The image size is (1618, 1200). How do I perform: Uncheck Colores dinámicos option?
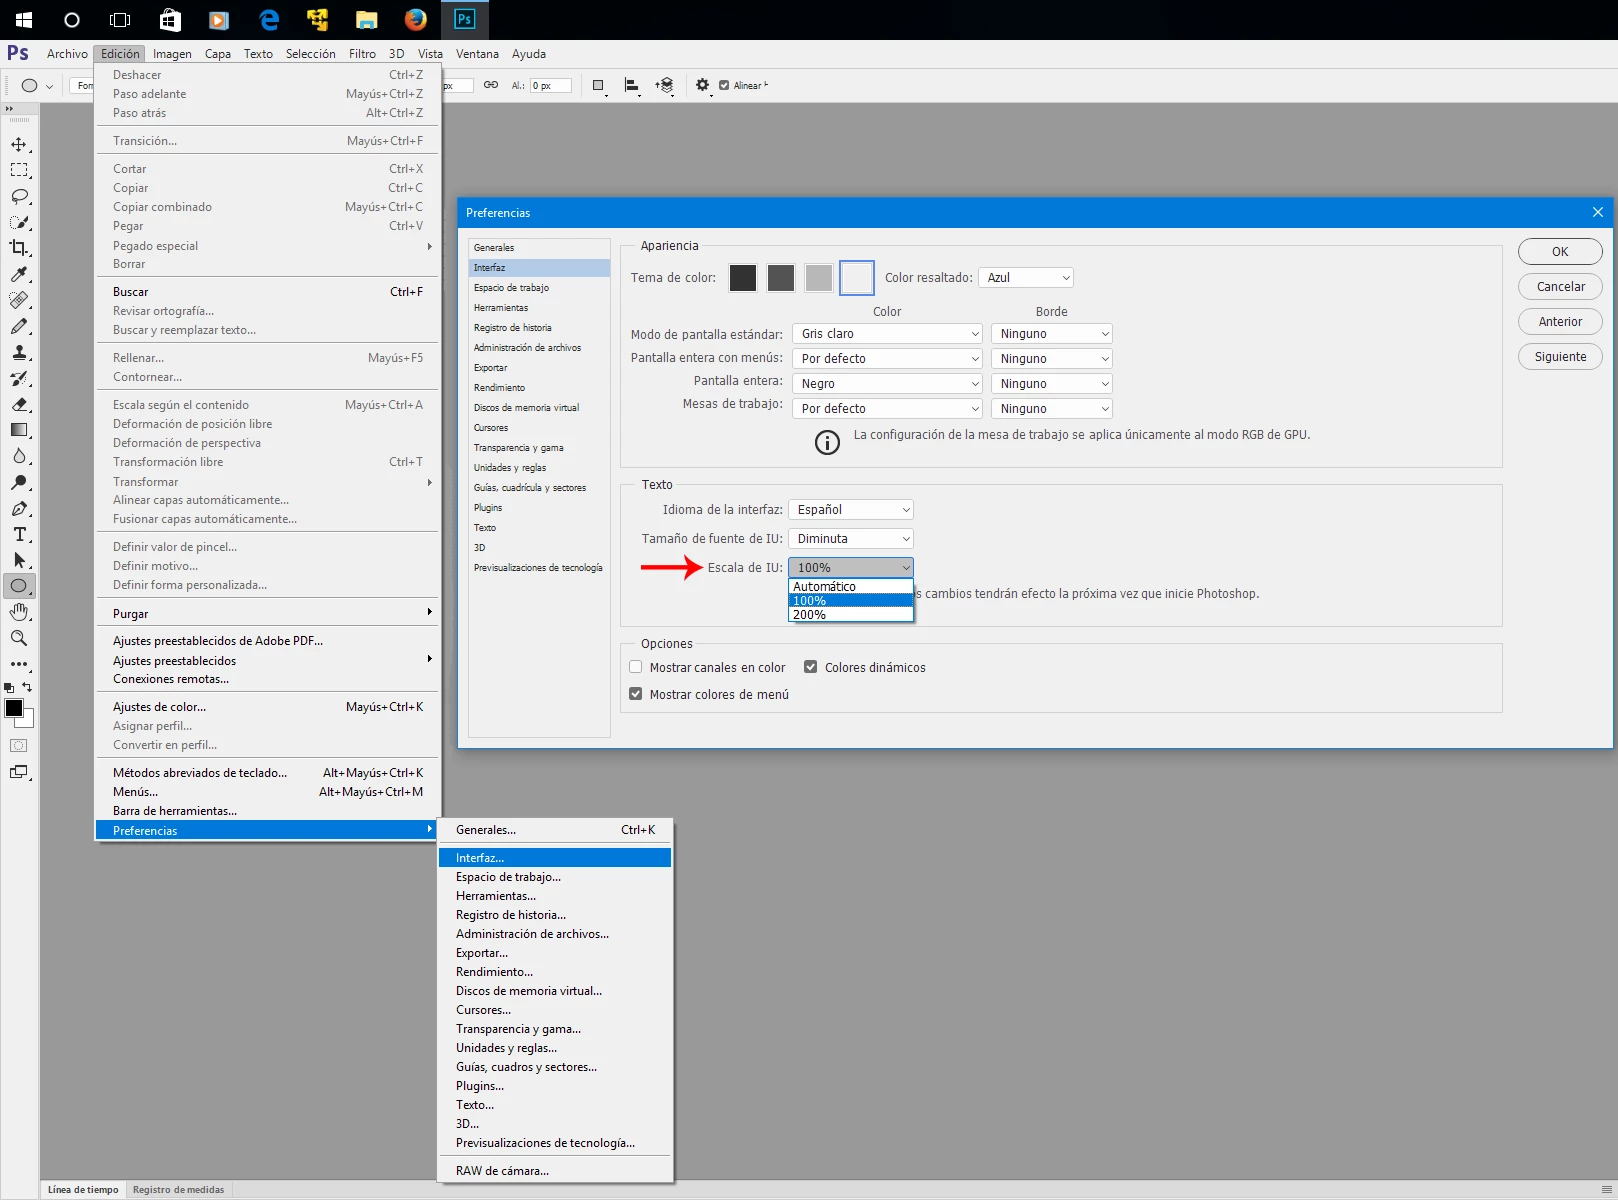(x=811, y=667)
